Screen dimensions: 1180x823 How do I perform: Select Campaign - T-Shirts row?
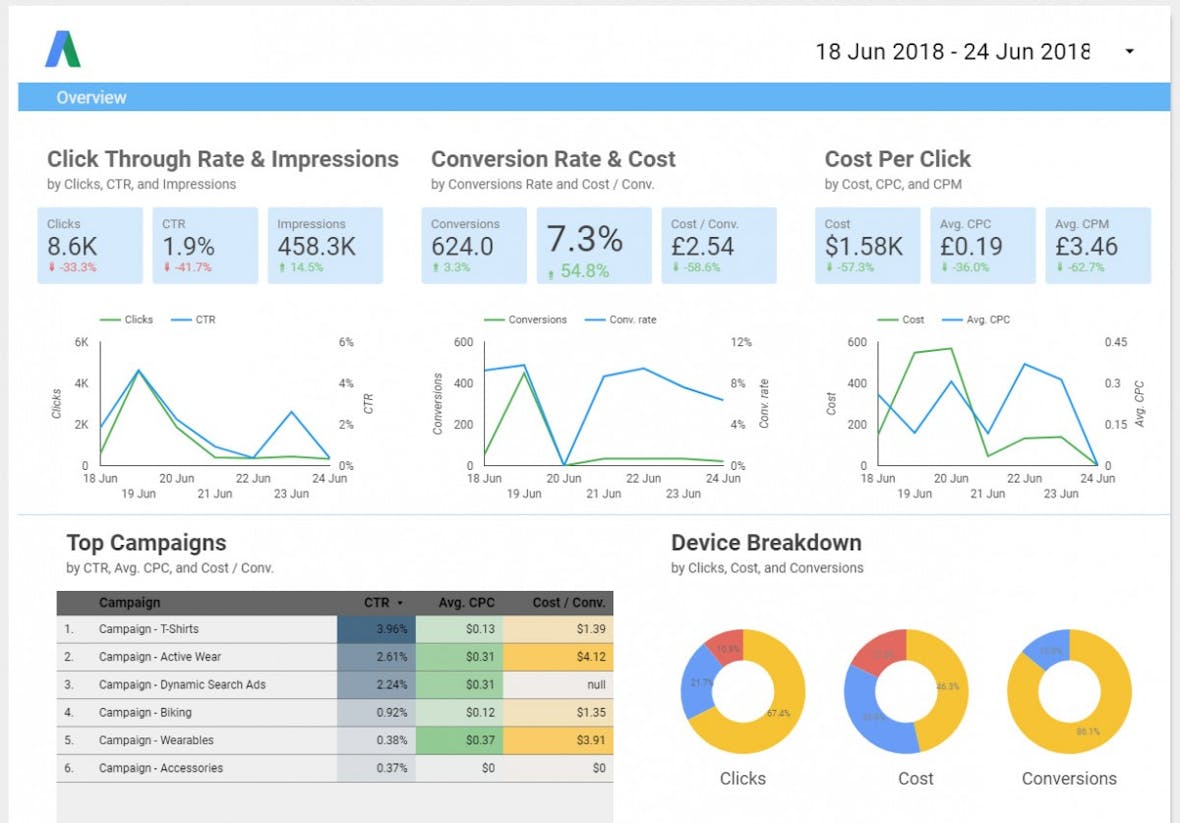[x=148, y=629]
